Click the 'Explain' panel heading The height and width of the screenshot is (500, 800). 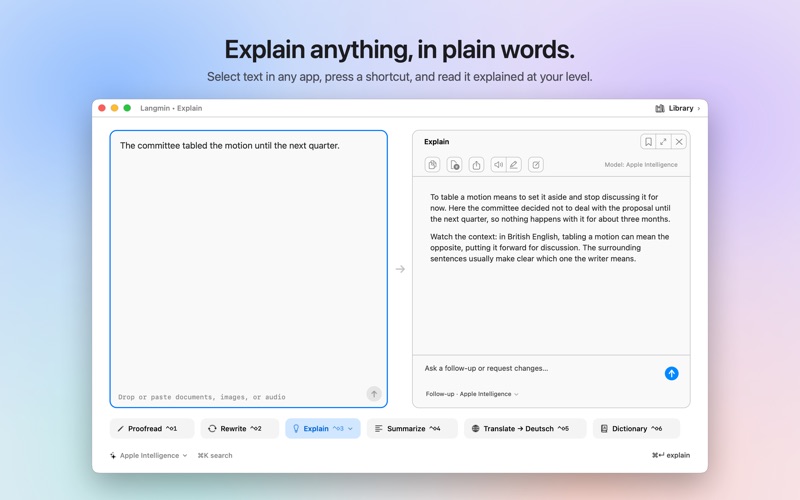click(x=437, y=142)
